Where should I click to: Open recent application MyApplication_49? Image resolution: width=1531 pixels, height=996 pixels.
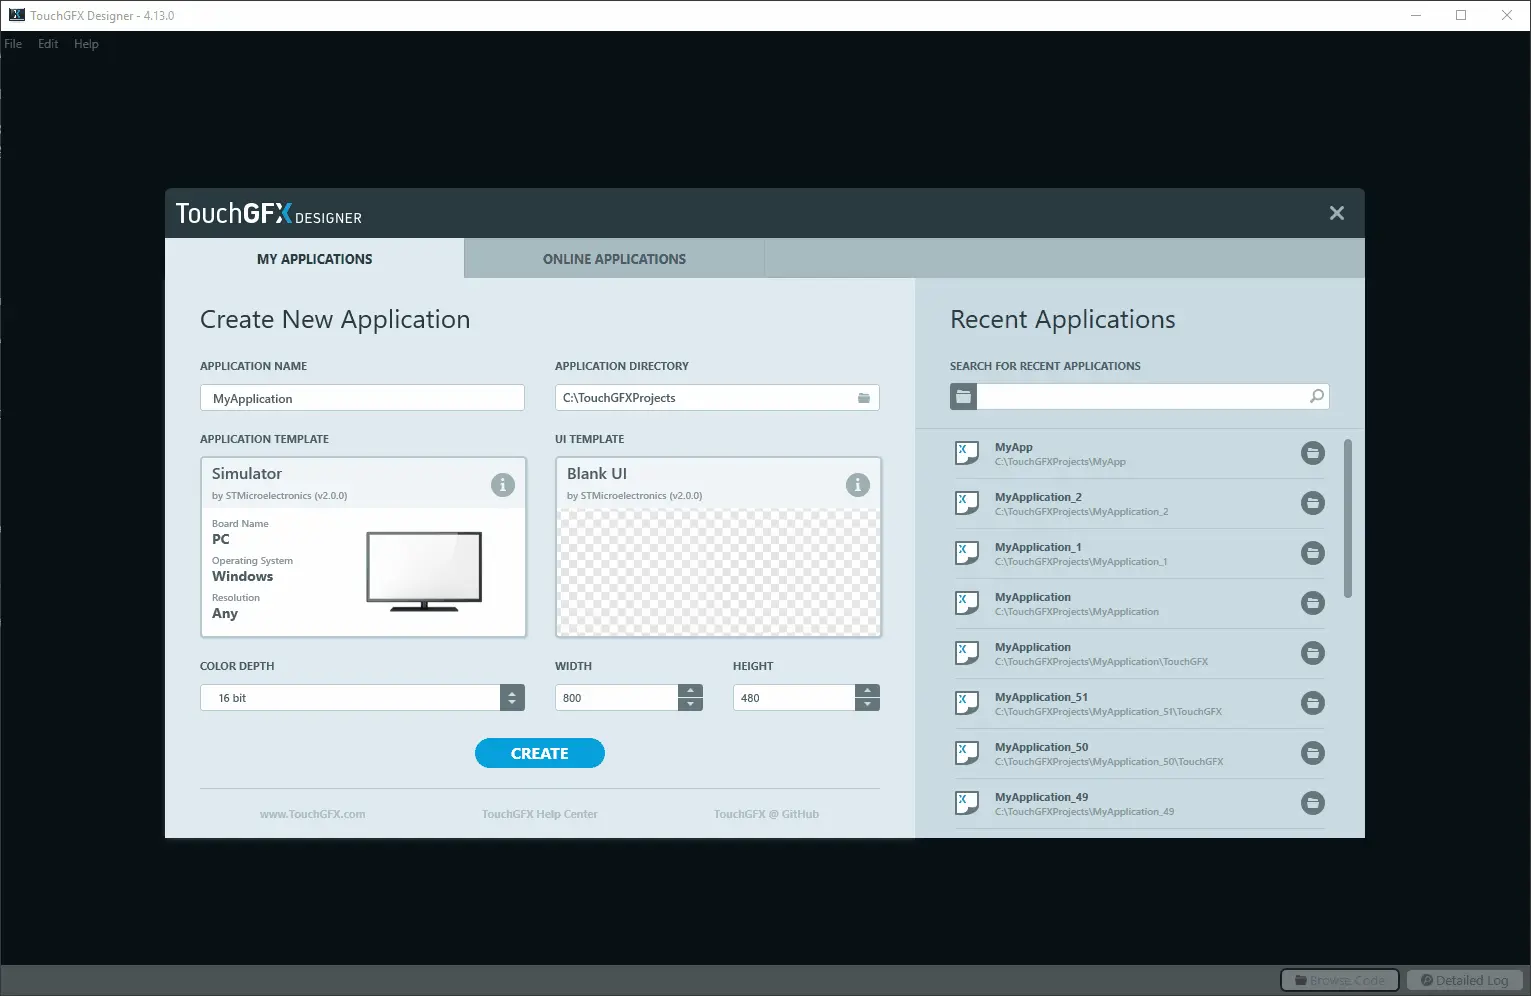(x=1140, y=804)
